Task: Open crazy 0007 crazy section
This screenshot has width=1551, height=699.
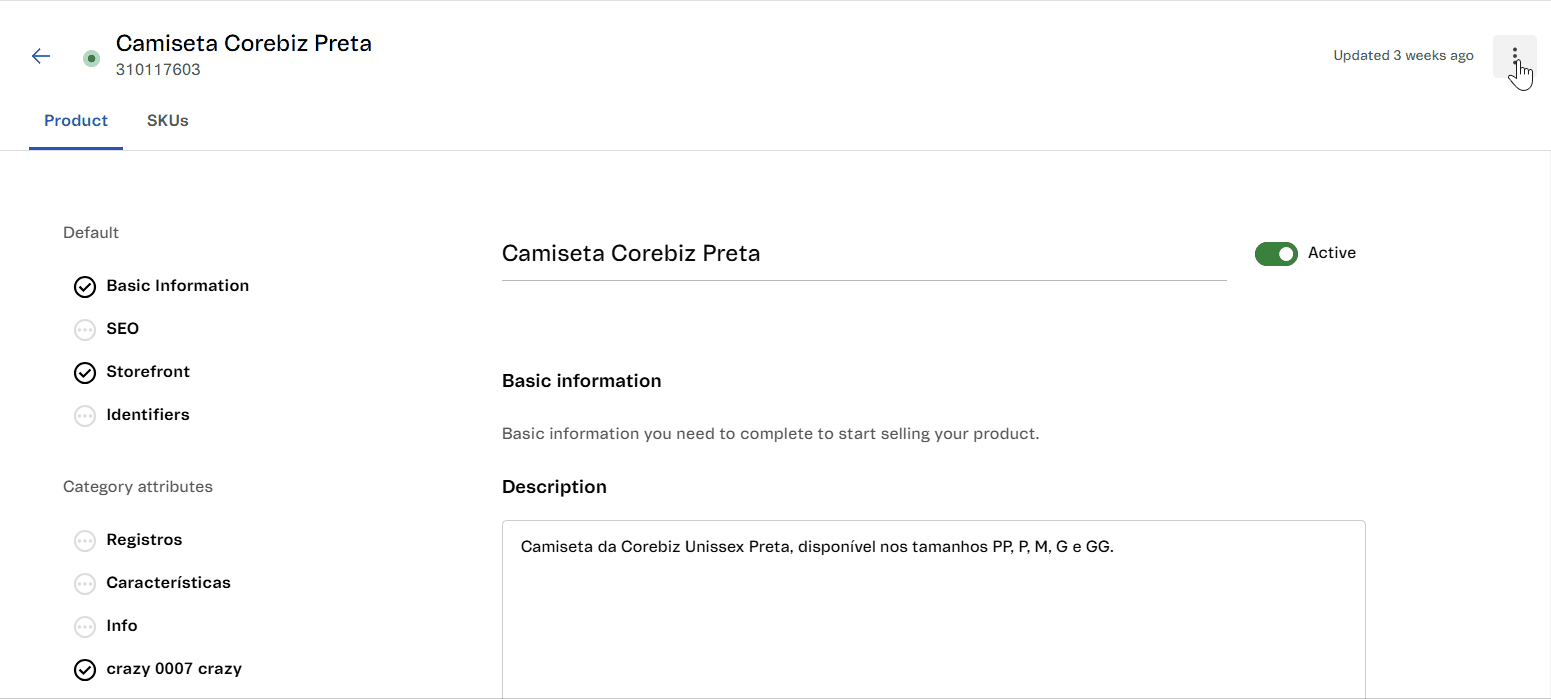Action: 174,669
